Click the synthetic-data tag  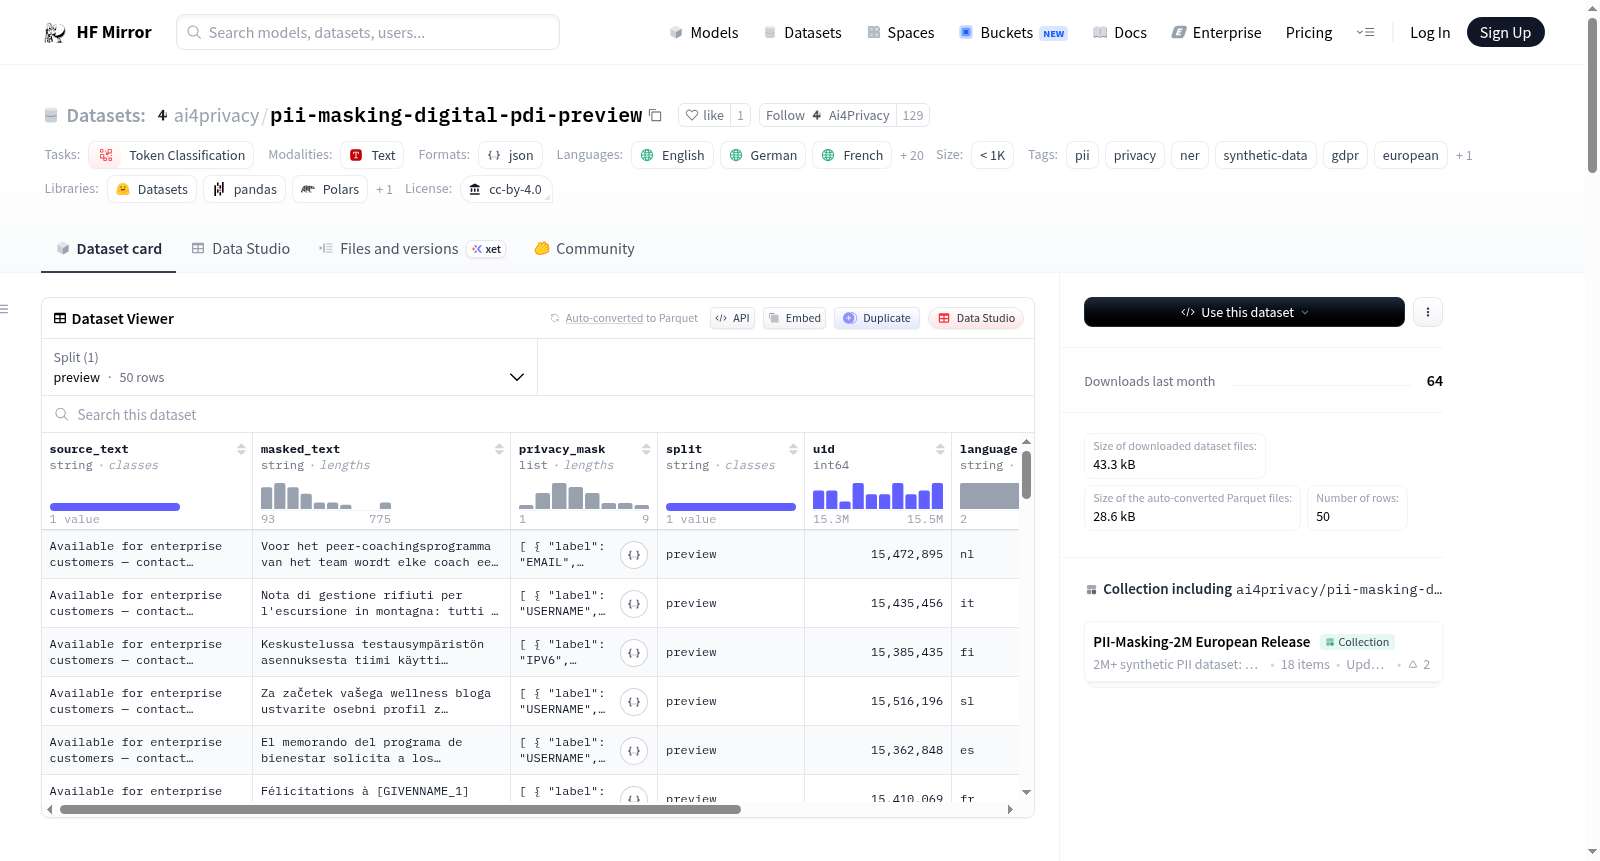pos(1265,155)
